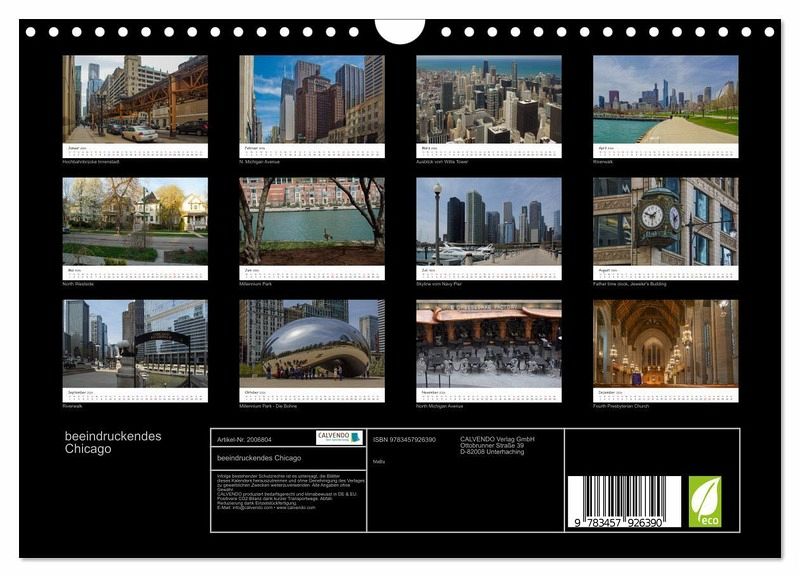Click the April date strip

(665, 150)
